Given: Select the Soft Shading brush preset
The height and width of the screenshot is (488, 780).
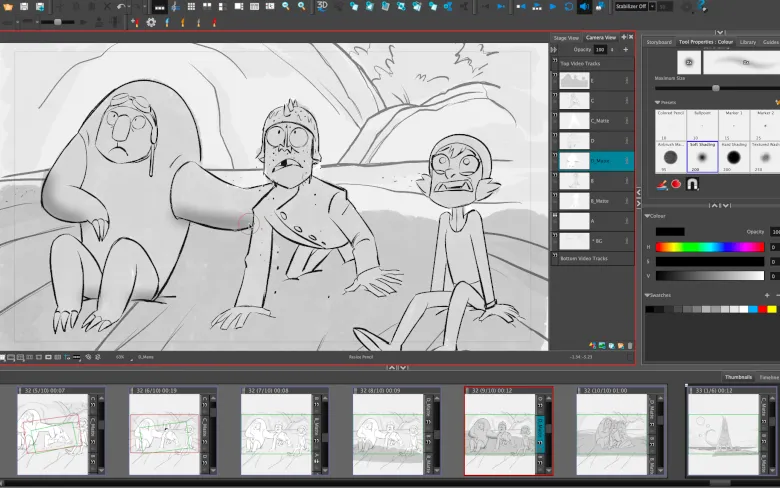Looking at the screenshot, I should point(702,157).
